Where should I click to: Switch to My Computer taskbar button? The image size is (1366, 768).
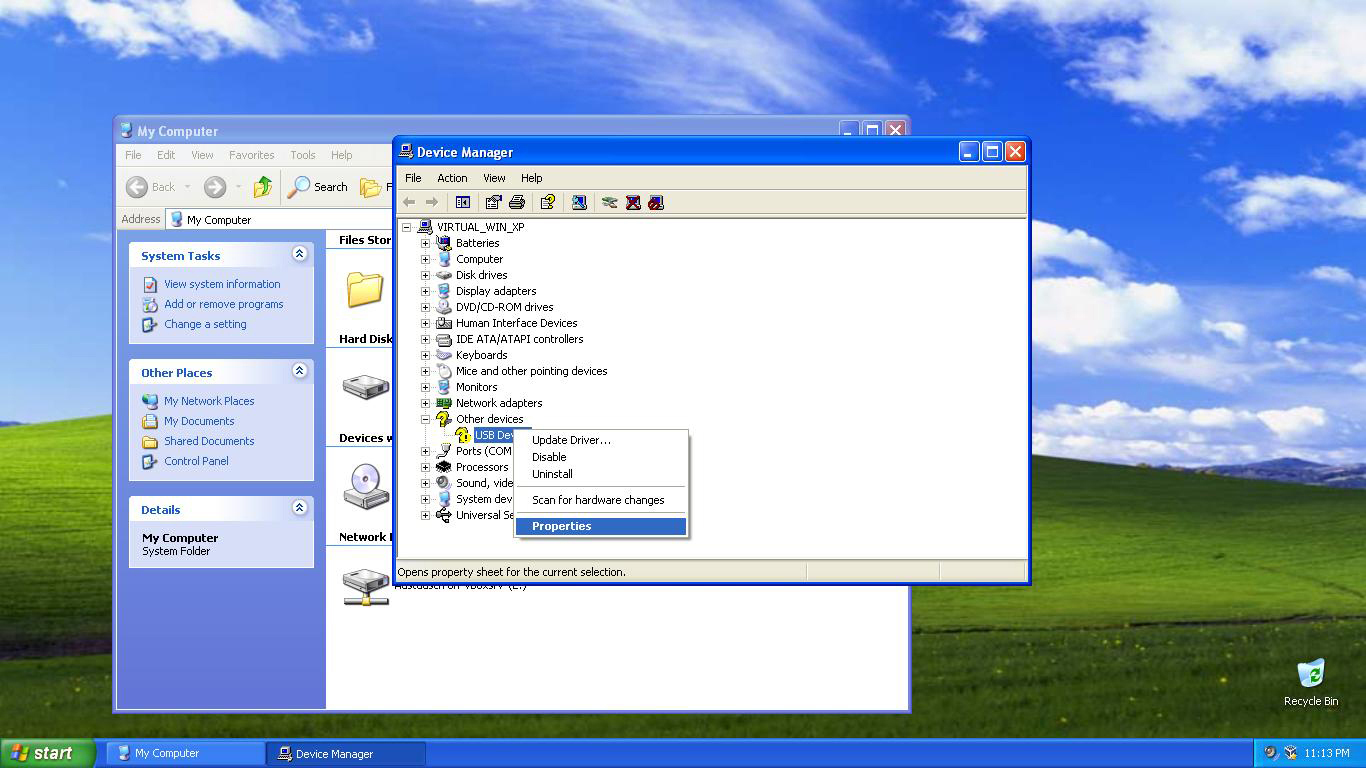[186, 754]
